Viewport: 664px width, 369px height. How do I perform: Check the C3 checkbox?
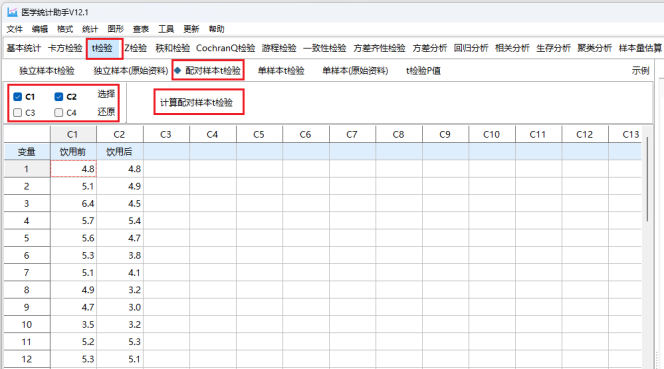17,113
